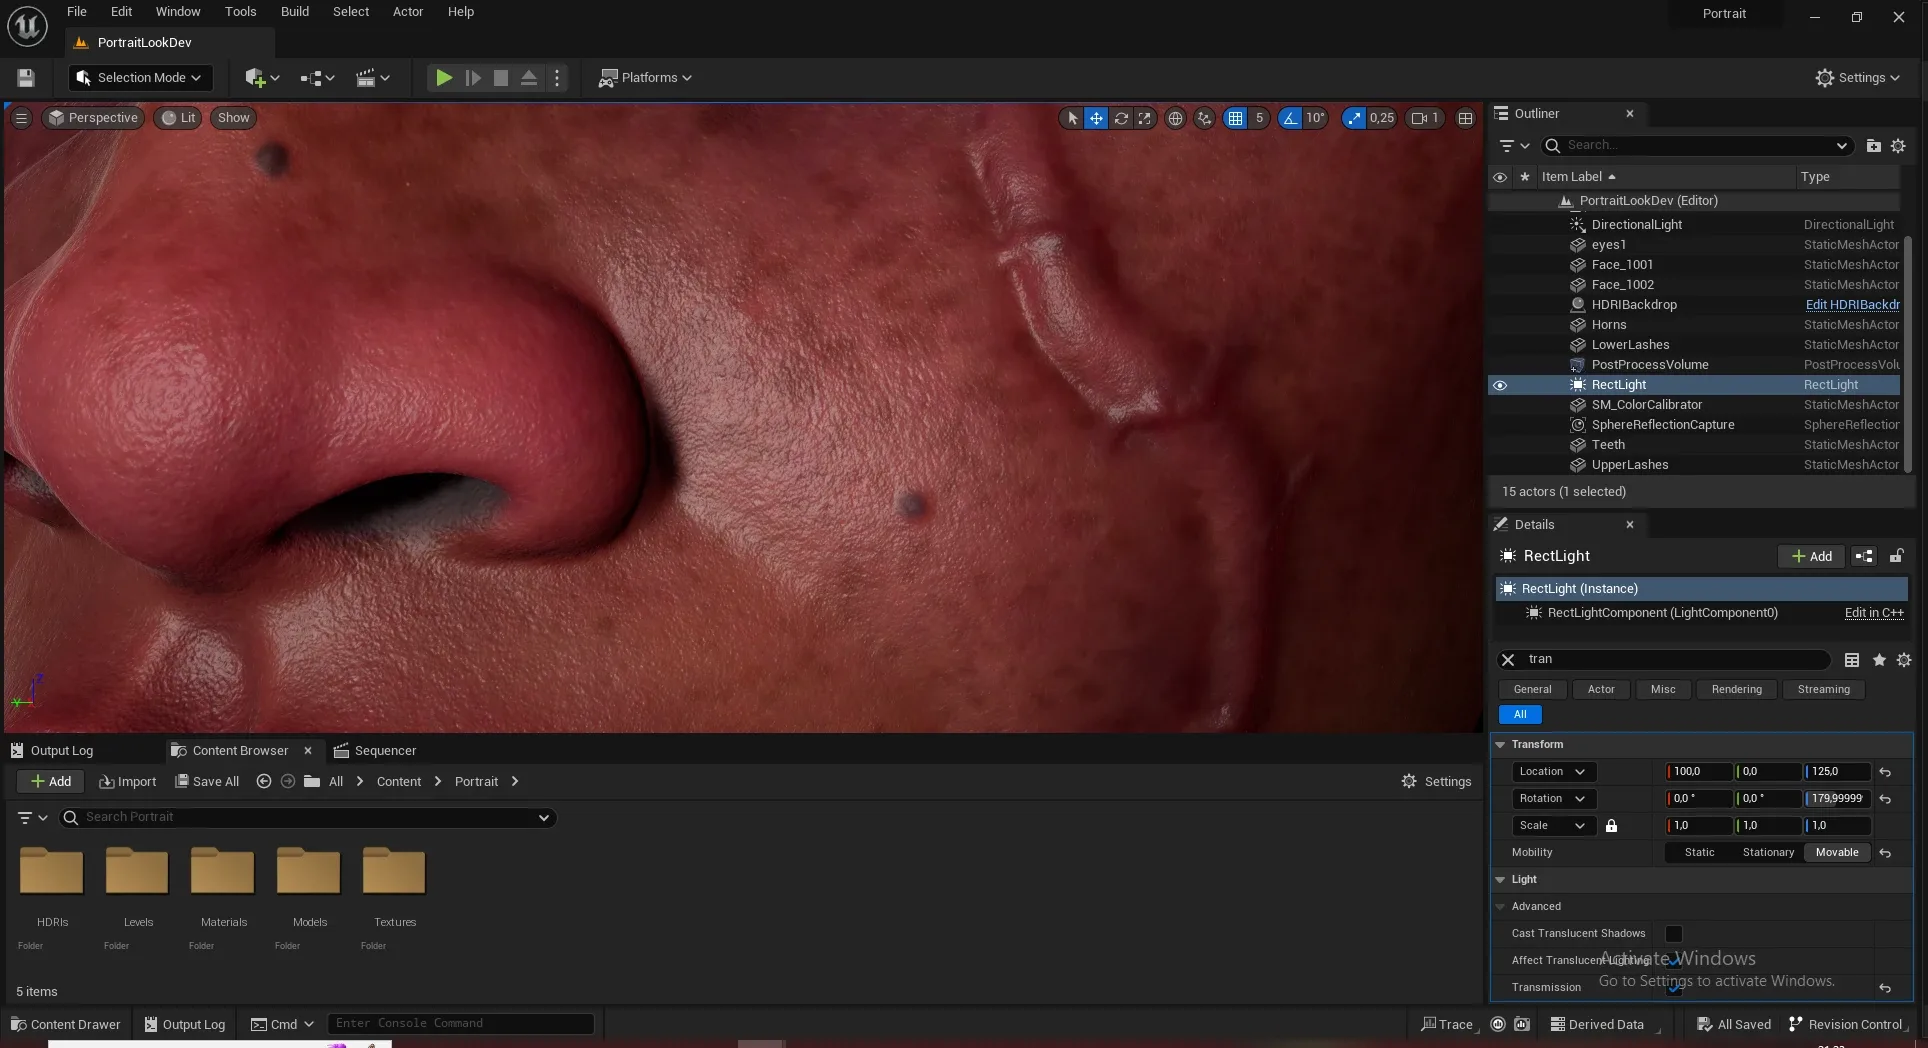Open the File menu
The image size is (1928, 1048).
[77, 12]
